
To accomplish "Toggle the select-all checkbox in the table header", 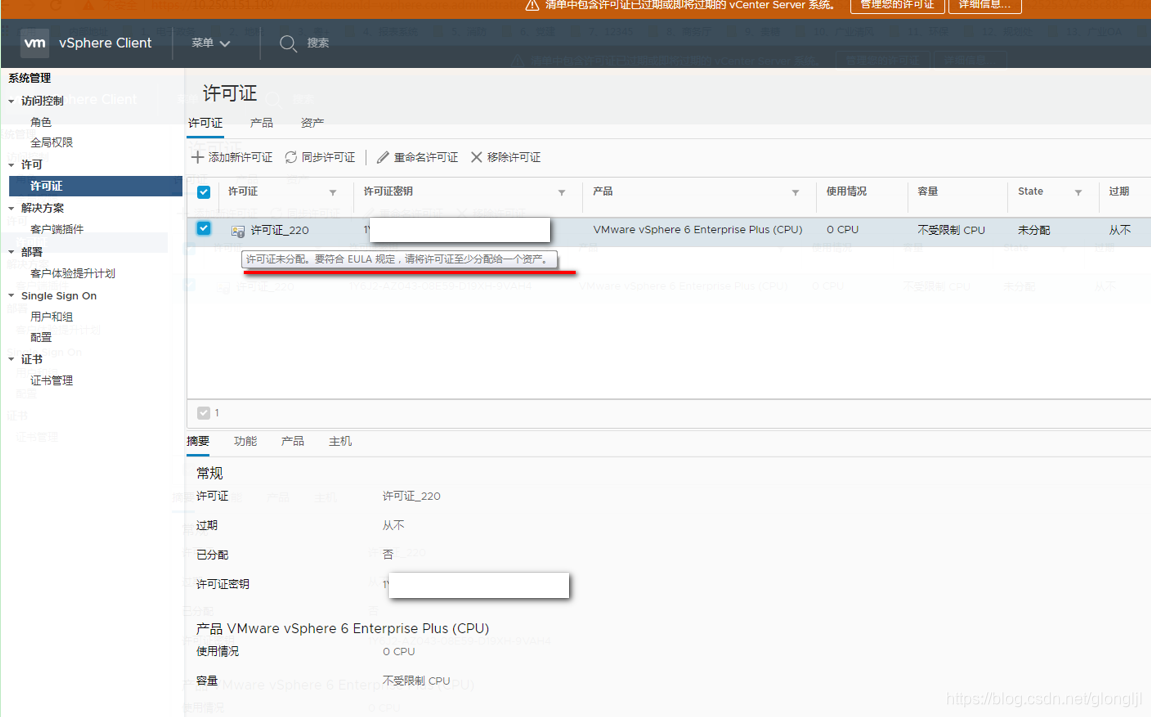I will pyautogui.click(x=204, y=192).
